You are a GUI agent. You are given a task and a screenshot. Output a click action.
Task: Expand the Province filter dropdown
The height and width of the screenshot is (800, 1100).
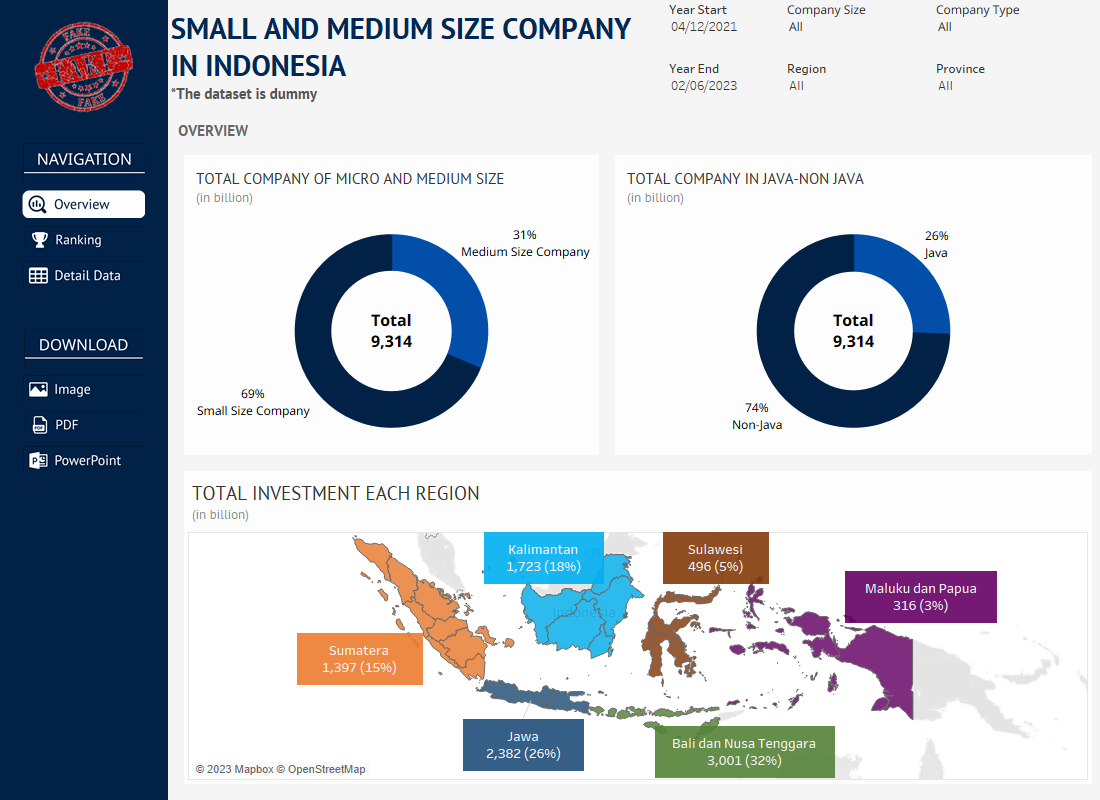tap(990, 86)
